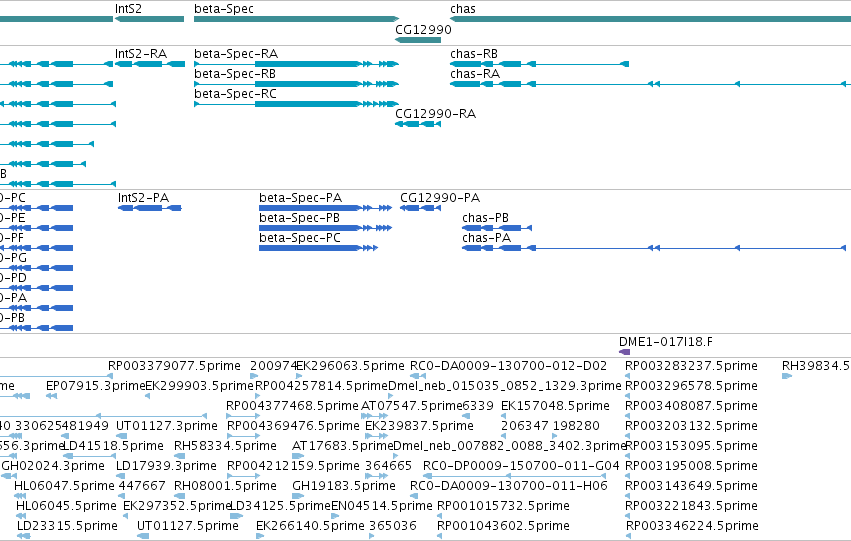
Task: Click the HL06045.5prime label
Action: click(66, 507)
